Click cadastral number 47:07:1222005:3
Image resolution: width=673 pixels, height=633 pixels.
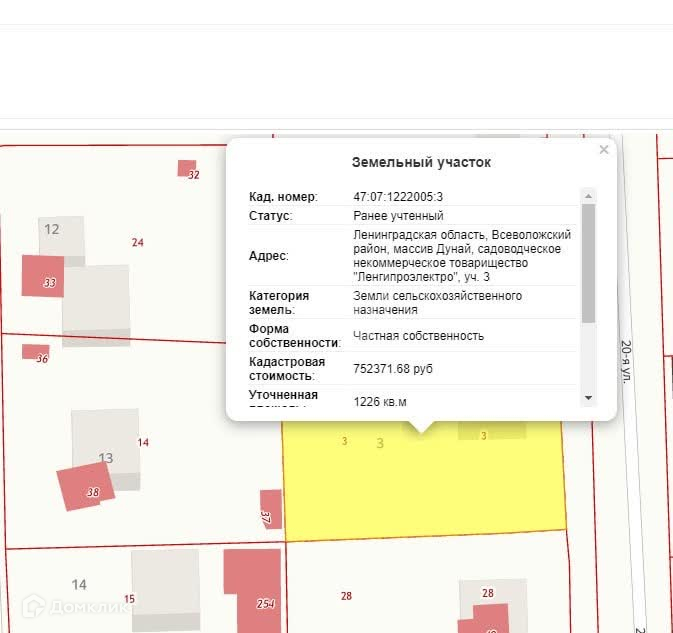(398, 197)
